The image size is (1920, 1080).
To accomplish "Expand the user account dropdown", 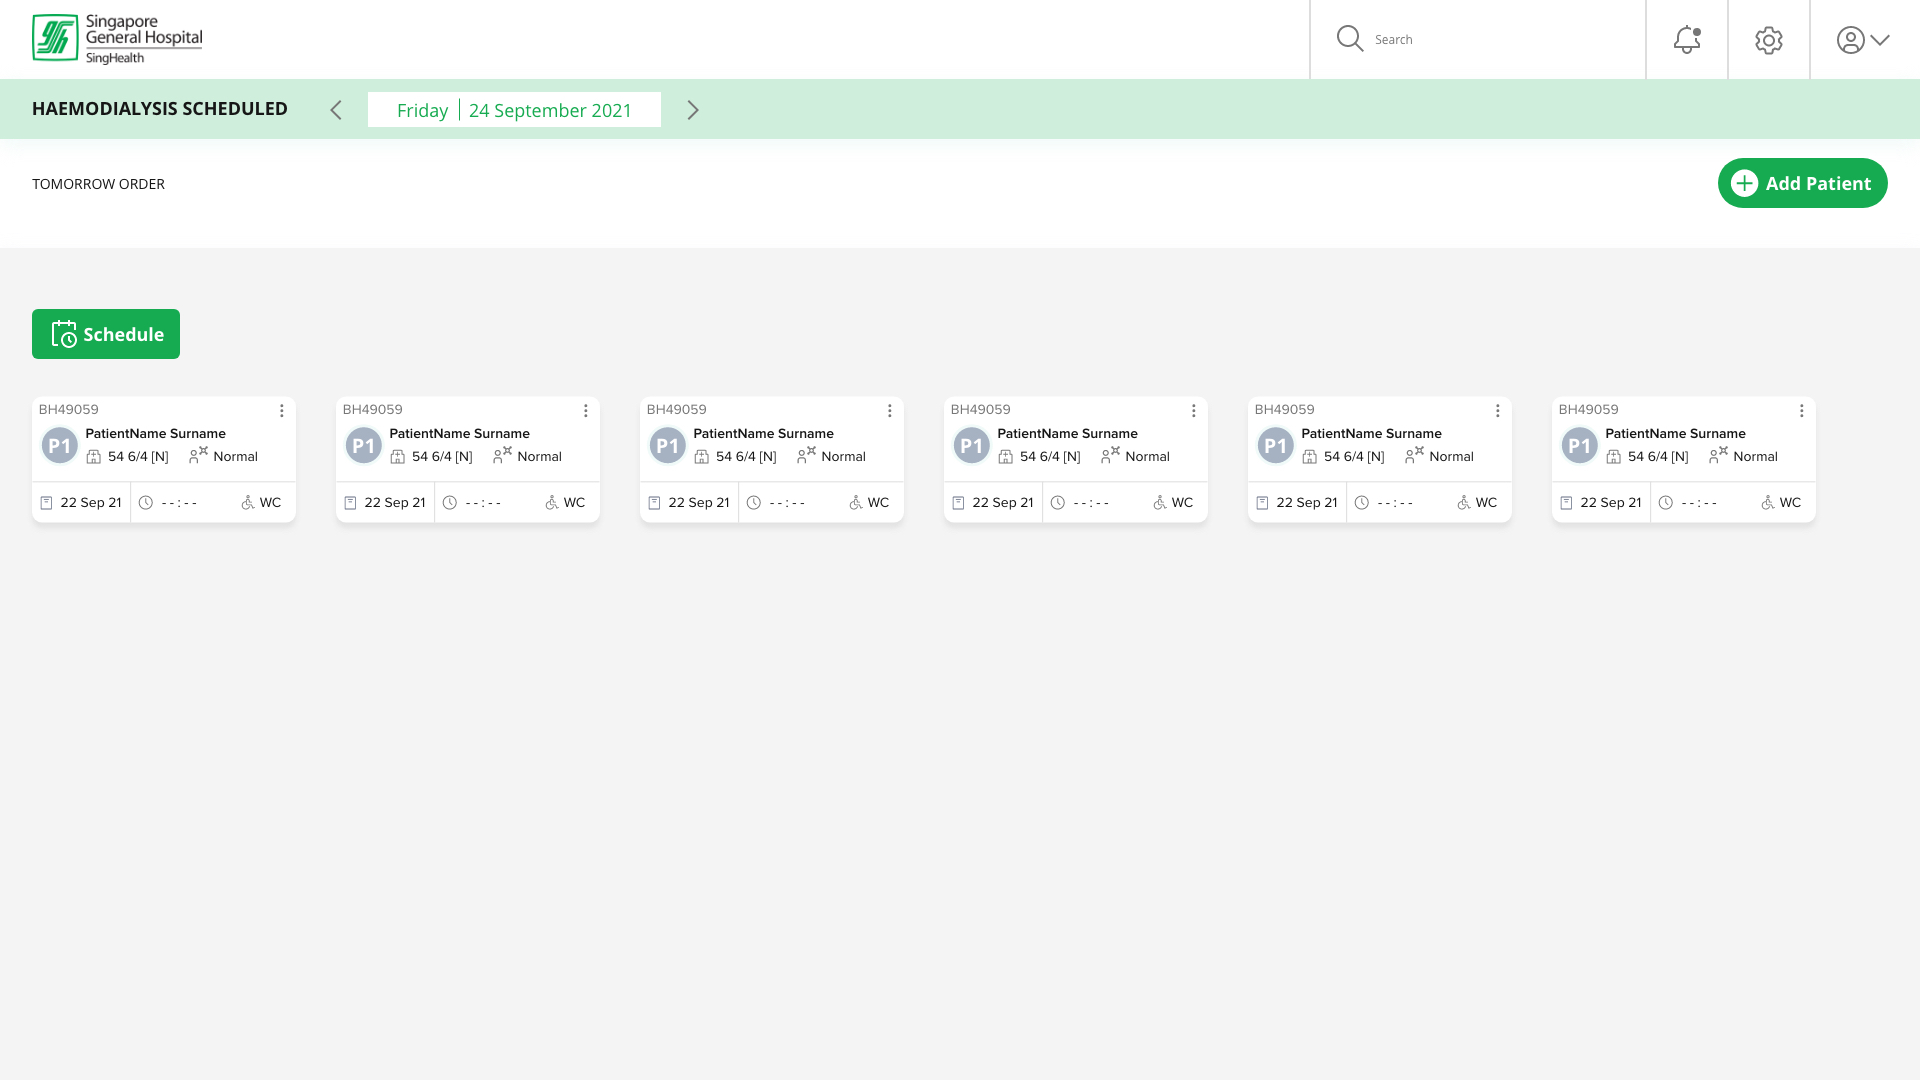I will pyautogui.click(x=1863, y=40).
